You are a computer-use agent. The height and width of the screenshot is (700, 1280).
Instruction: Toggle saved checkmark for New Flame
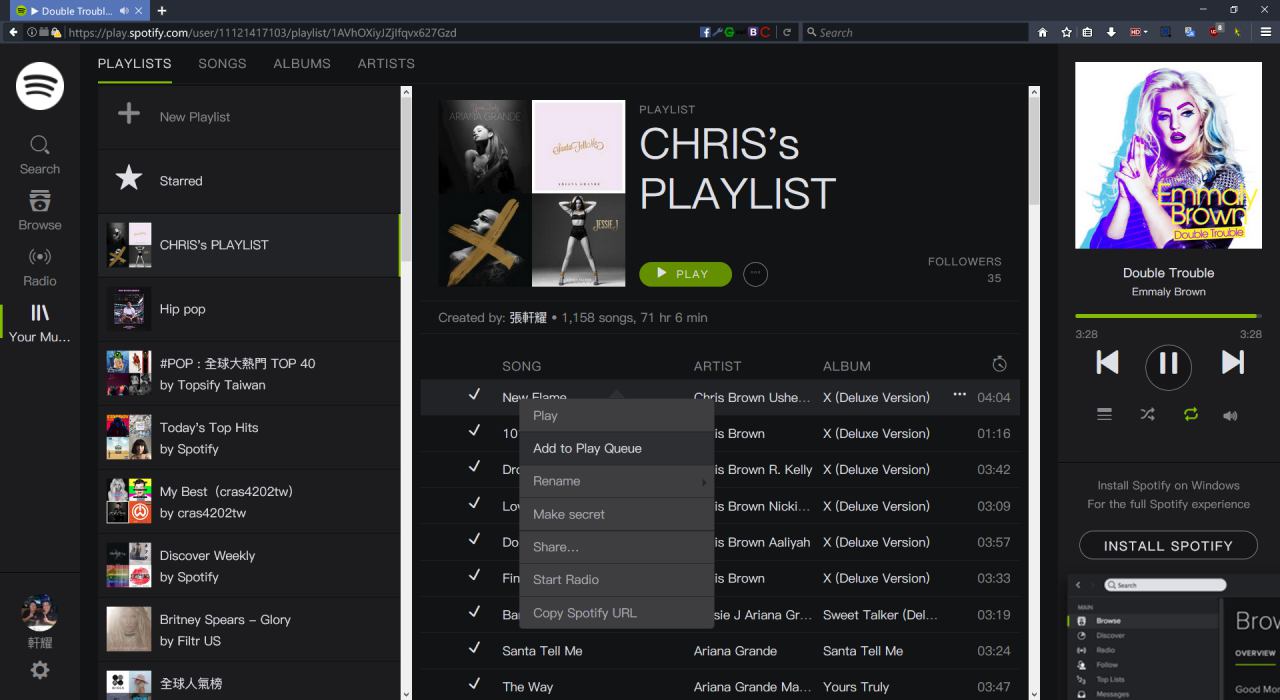(474, 395)
